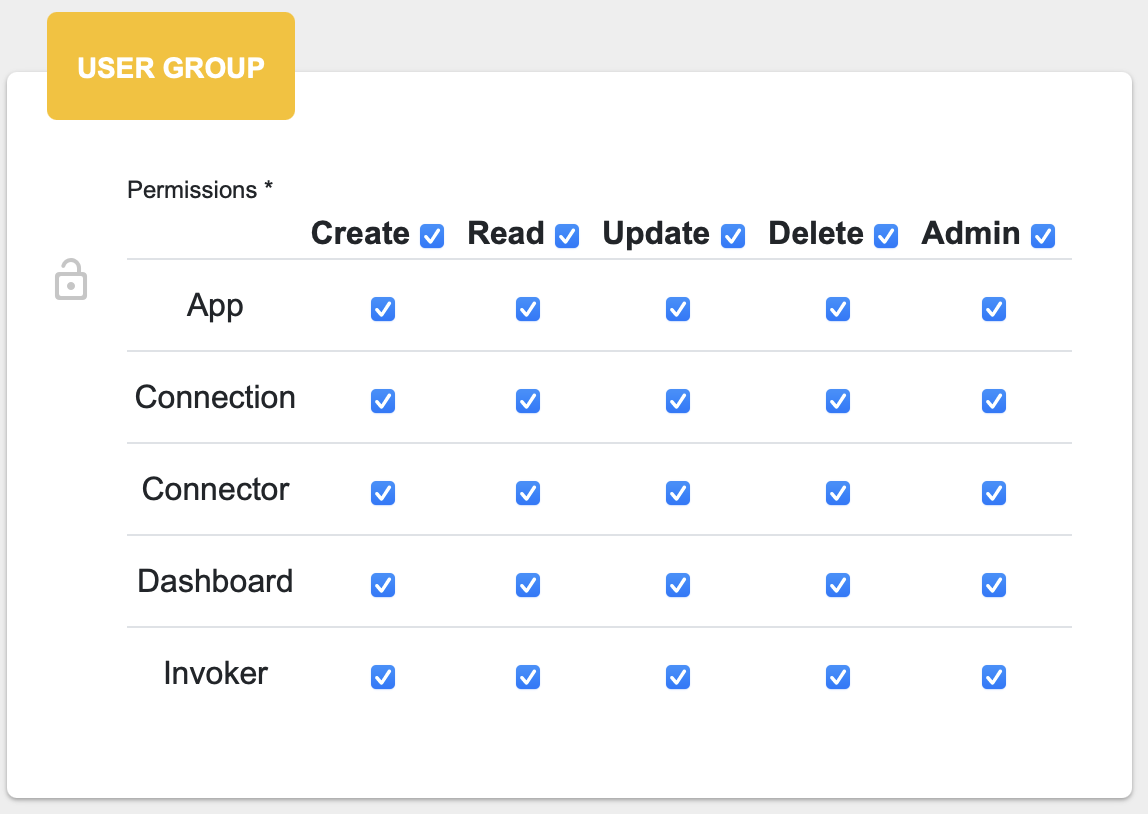Uncheck Create permission for App
1148x814 pixels.
383,309
